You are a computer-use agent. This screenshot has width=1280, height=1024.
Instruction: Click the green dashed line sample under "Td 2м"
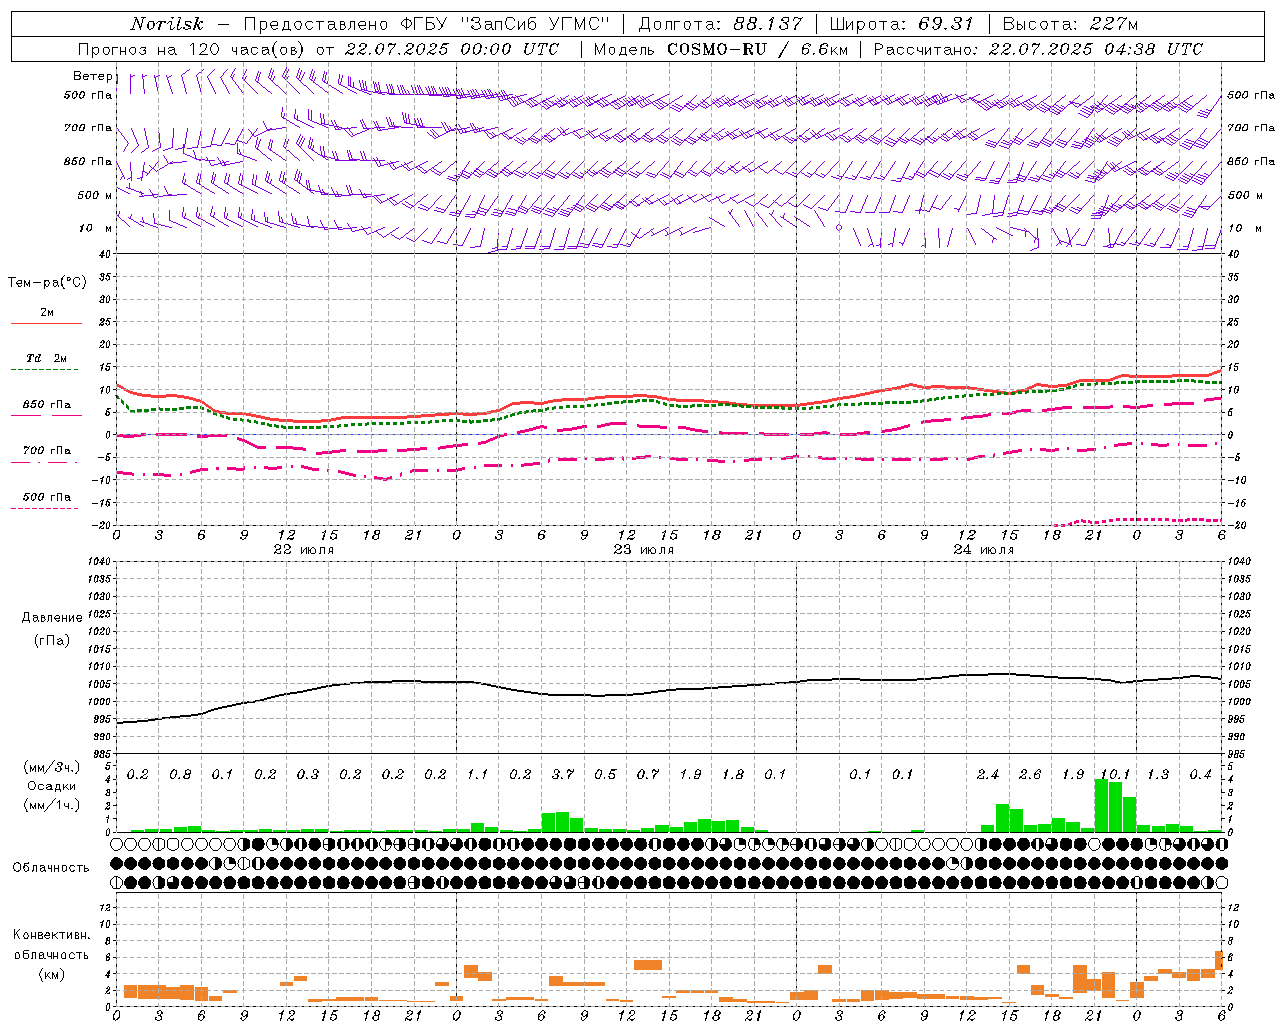(x=44, y=370)
